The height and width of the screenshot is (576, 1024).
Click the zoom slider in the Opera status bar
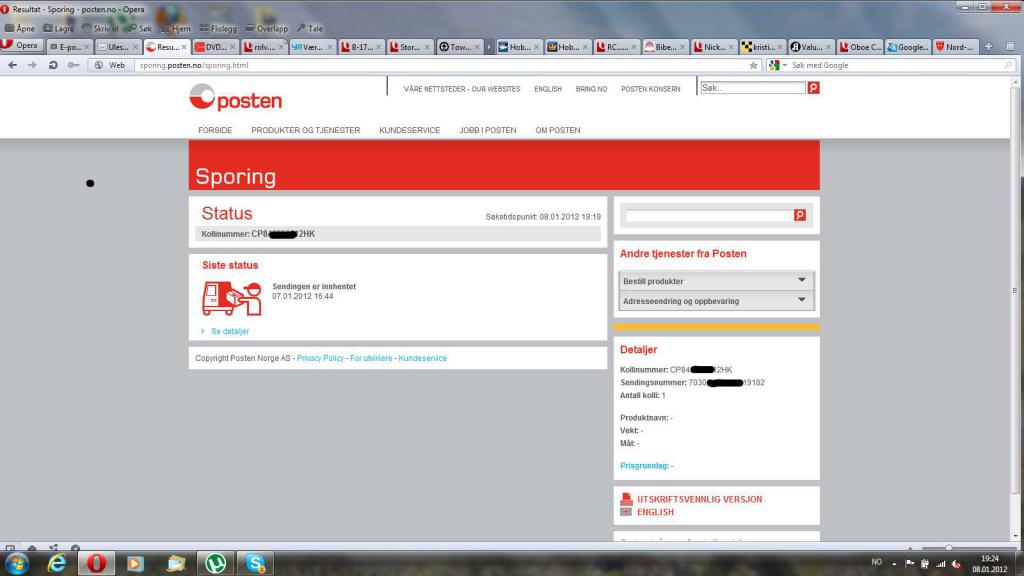coord(950,548)
